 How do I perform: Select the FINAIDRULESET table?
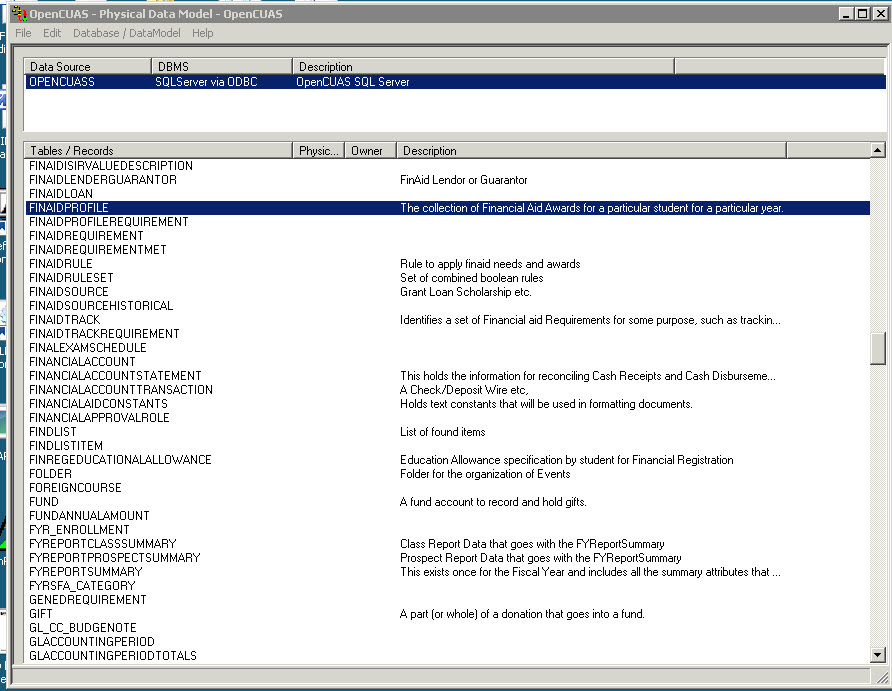[x=71, y=278]
